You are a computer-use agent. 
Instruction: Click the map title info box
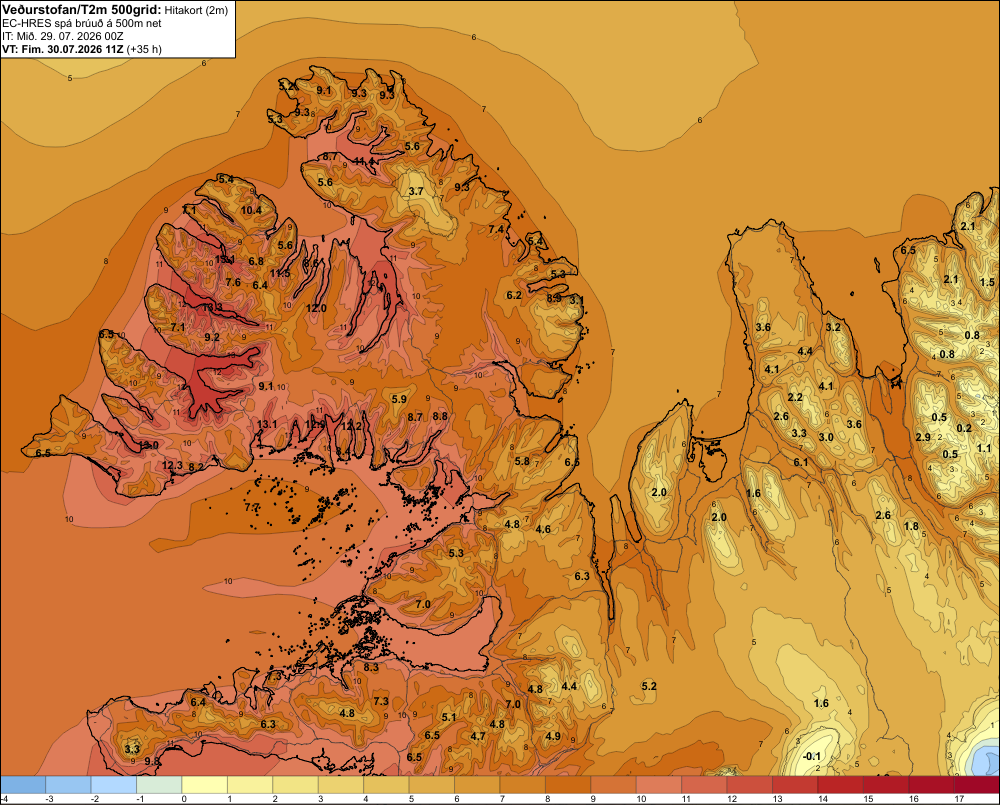point(118,29)
